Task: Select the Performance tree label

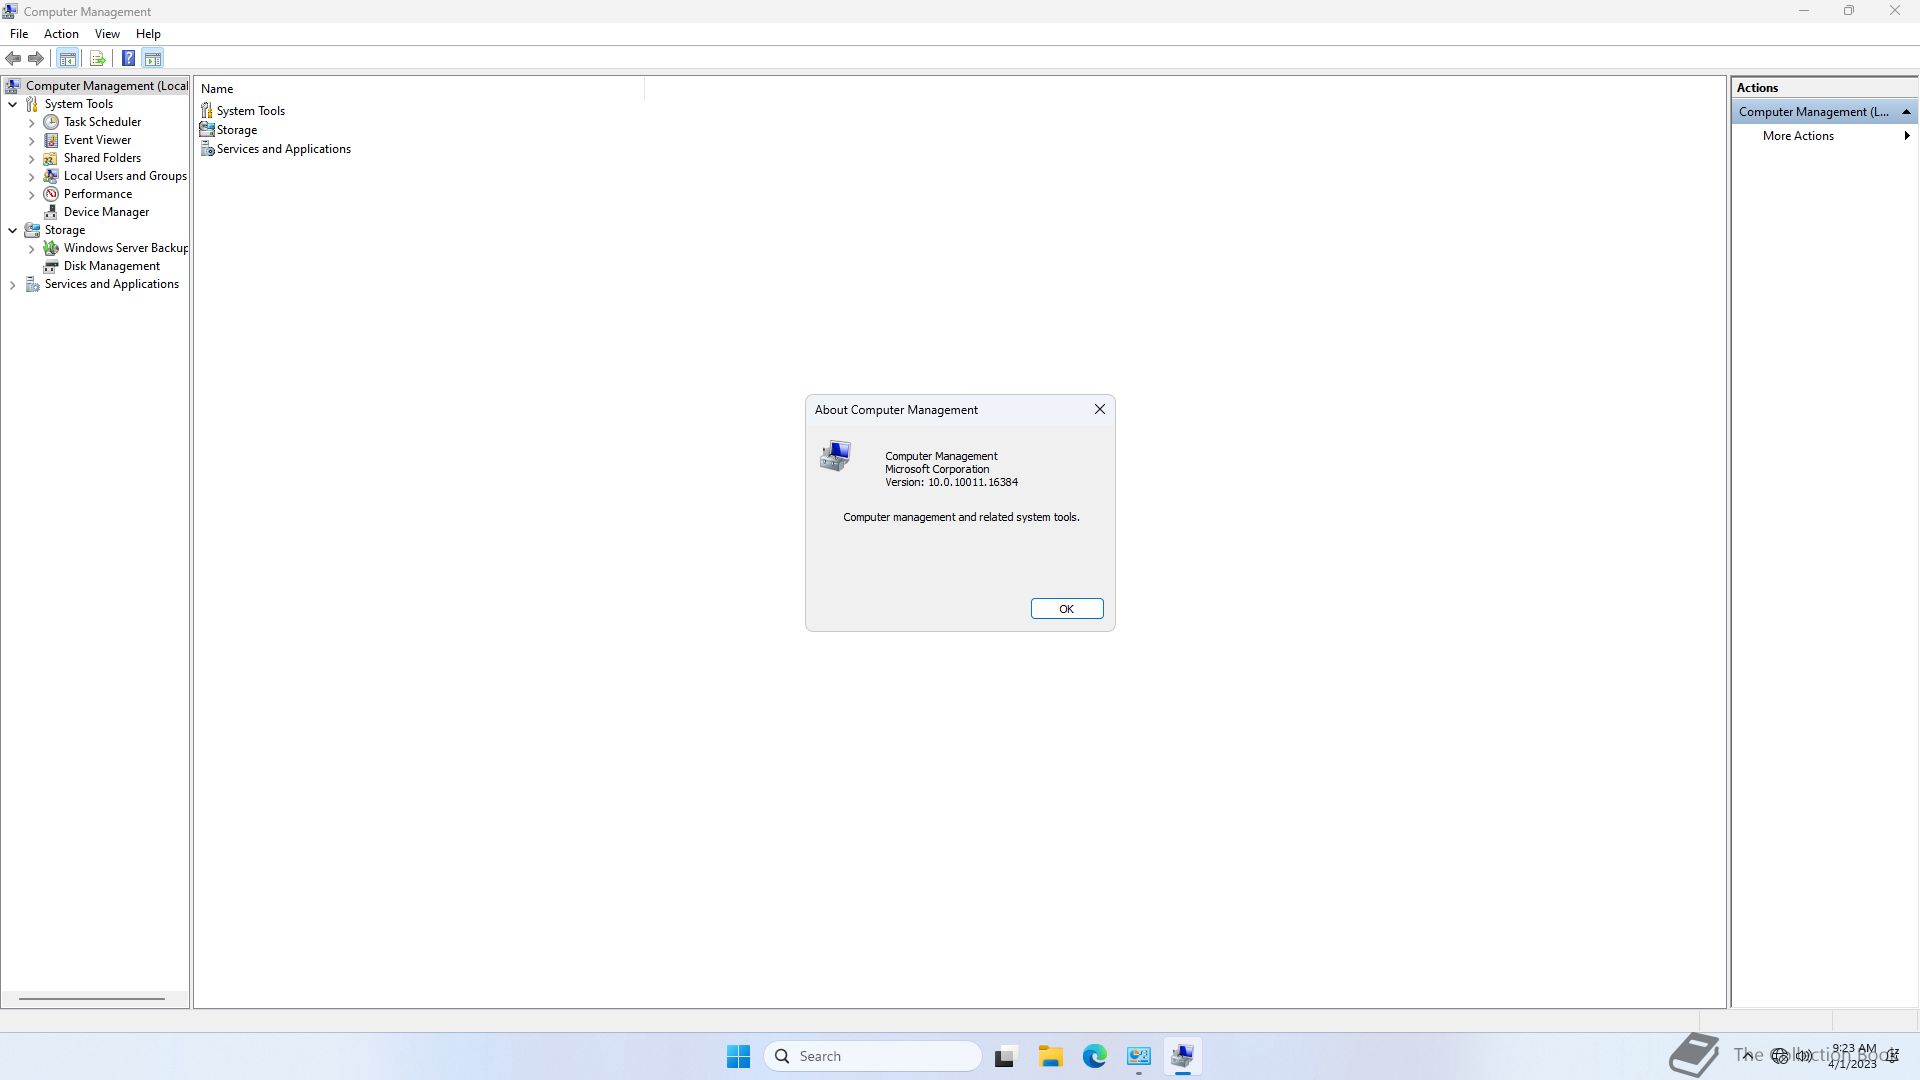Action: coord(98,194)
